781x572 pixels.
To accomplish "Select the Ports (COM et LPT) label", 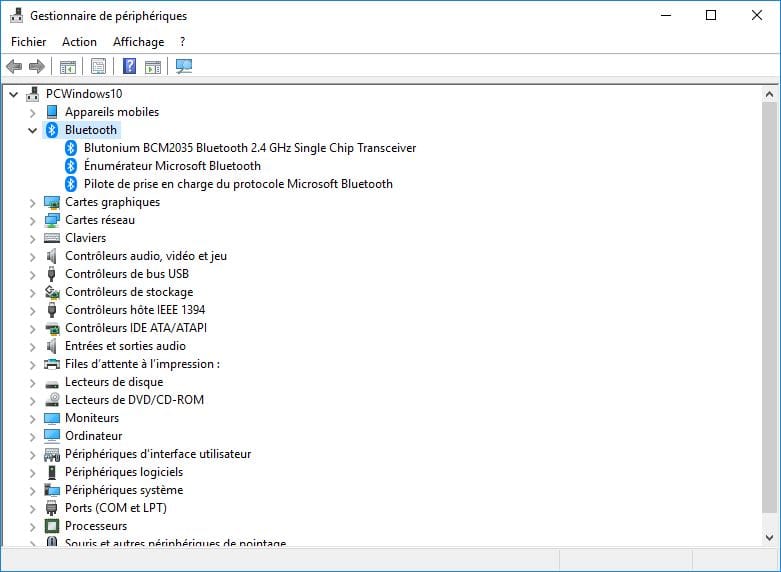I will click(116, 508).
